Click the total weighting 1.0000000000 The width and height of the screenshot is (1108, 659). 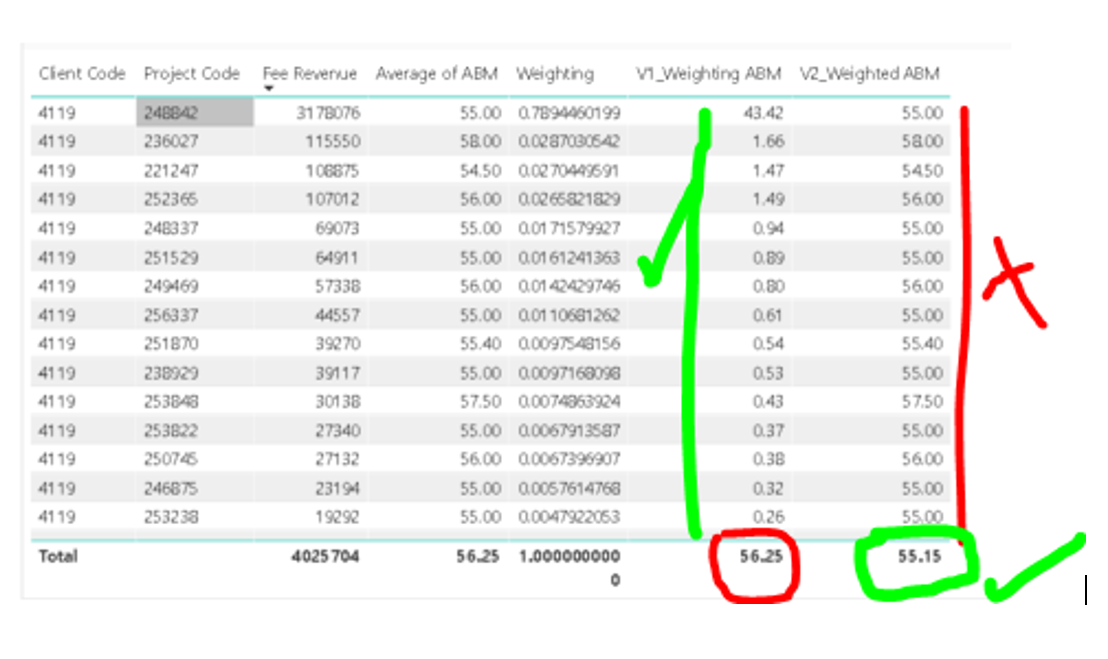[x=569, y=568]
